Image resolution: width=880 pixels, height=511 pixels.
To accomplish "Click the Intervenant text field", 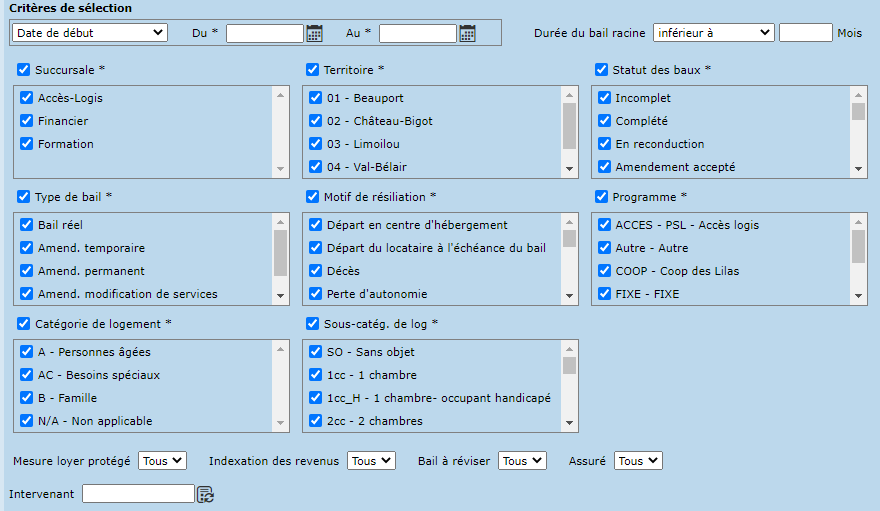I will (138, 494).
